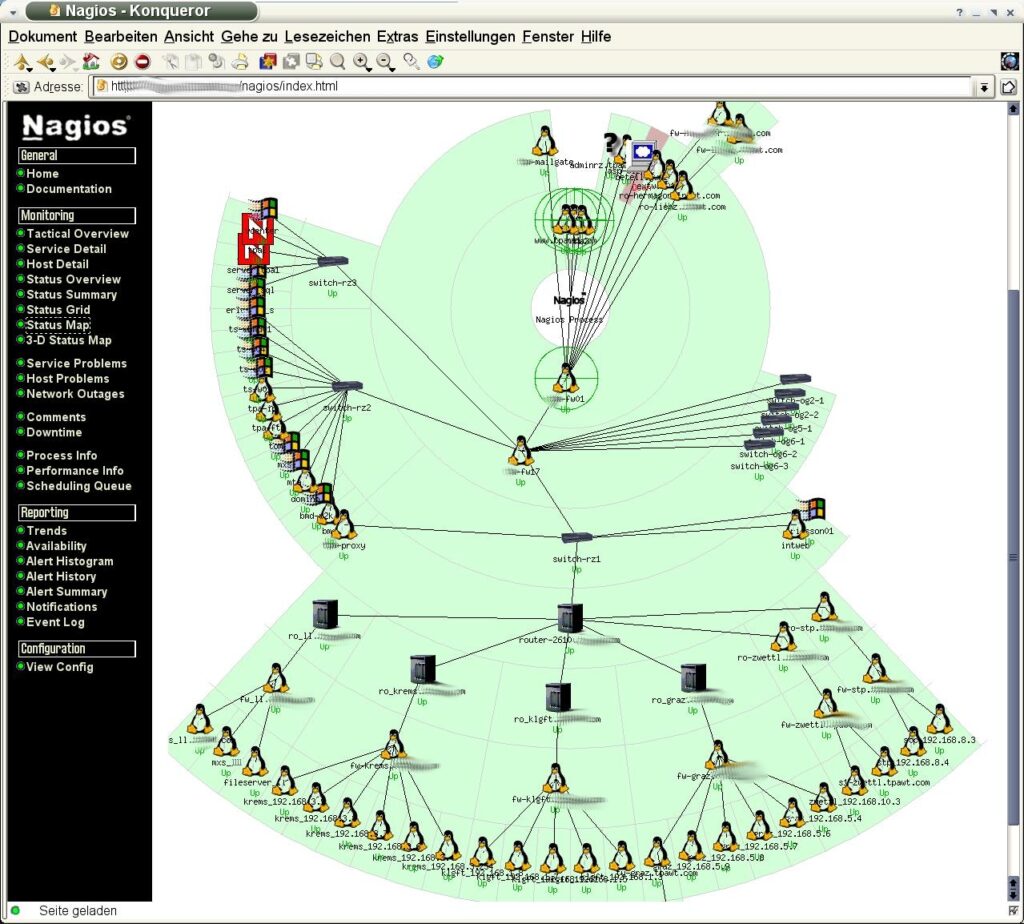1024x924 pixels.
Task: Open the Alert Histogram report link
Action: point(69,562)
